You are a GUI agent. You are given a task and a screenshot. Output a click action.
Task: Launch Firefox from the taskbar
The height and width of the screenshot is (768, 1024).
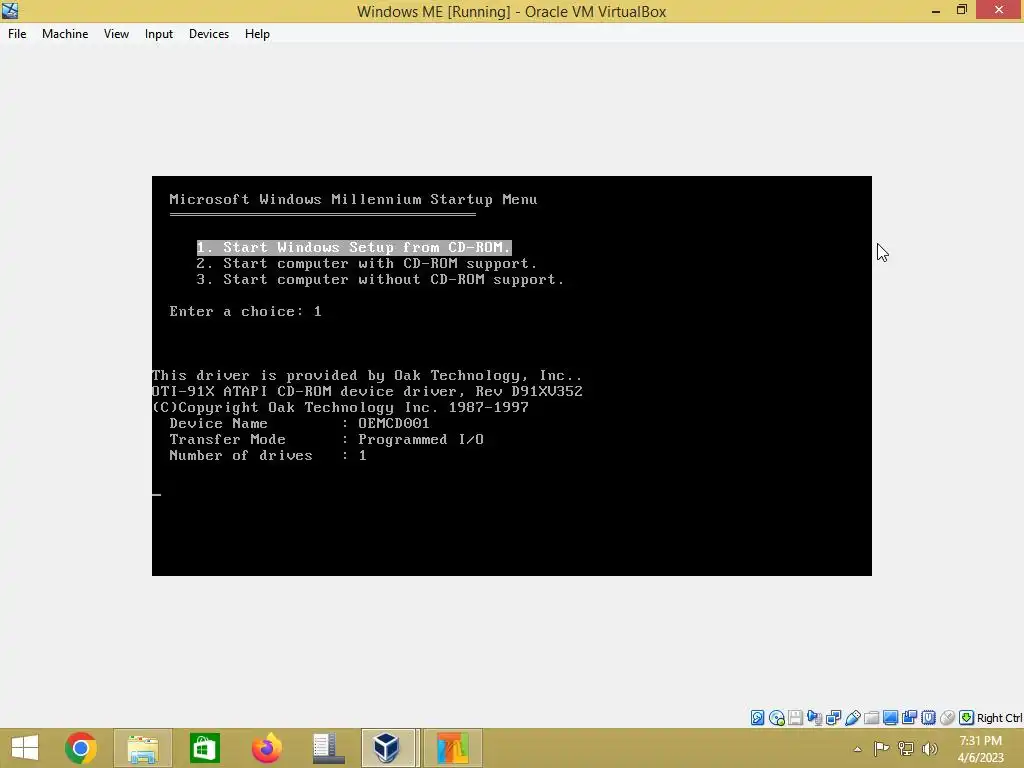tap(266, 748)
